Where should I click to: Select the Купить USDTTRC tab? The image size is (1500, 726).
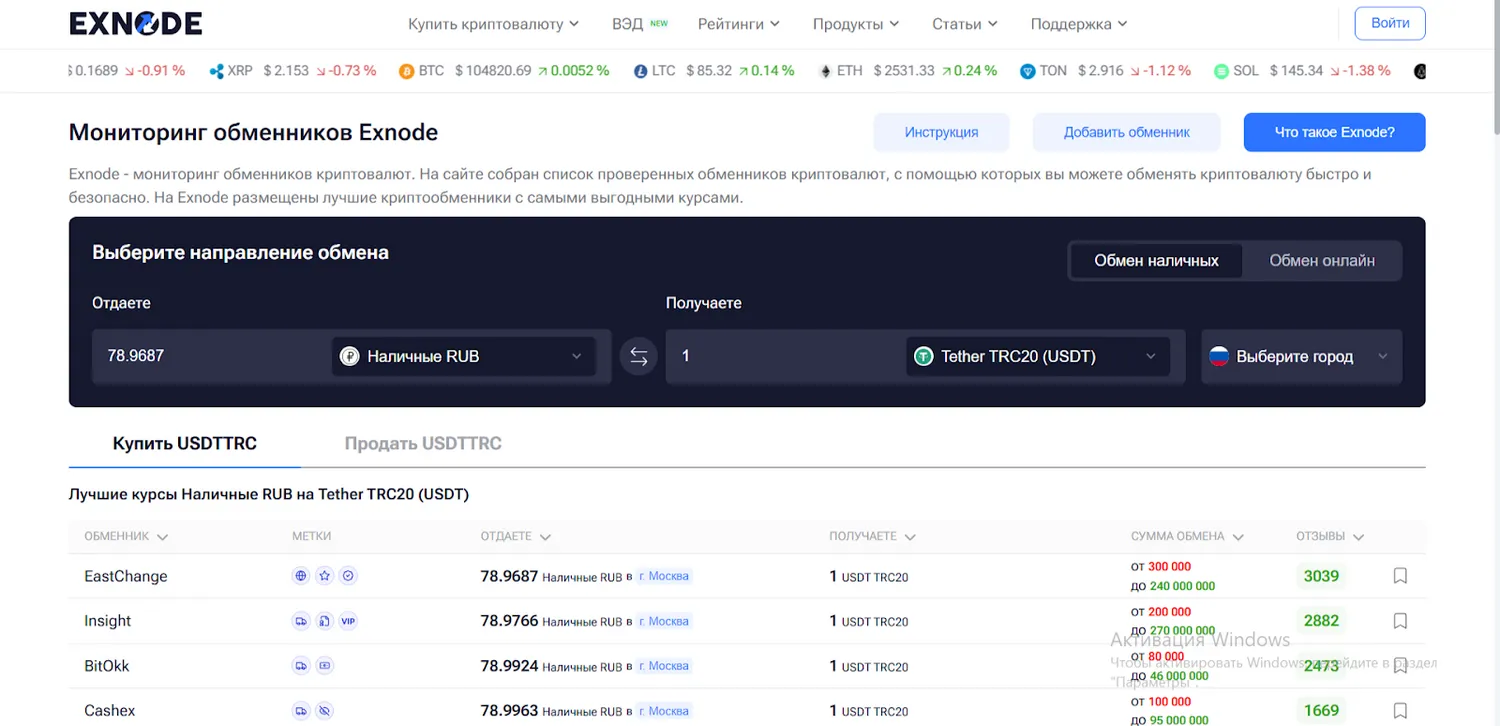tap(185, 443)
